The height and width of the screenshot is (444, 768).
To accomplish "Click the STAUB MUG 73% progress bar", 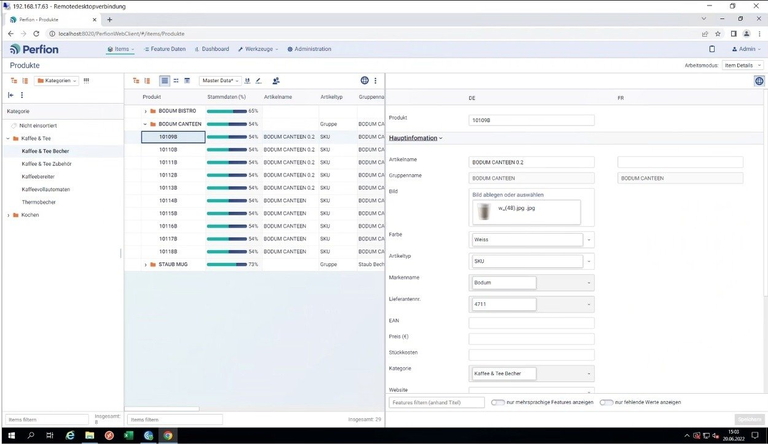I will coord(227,265).
